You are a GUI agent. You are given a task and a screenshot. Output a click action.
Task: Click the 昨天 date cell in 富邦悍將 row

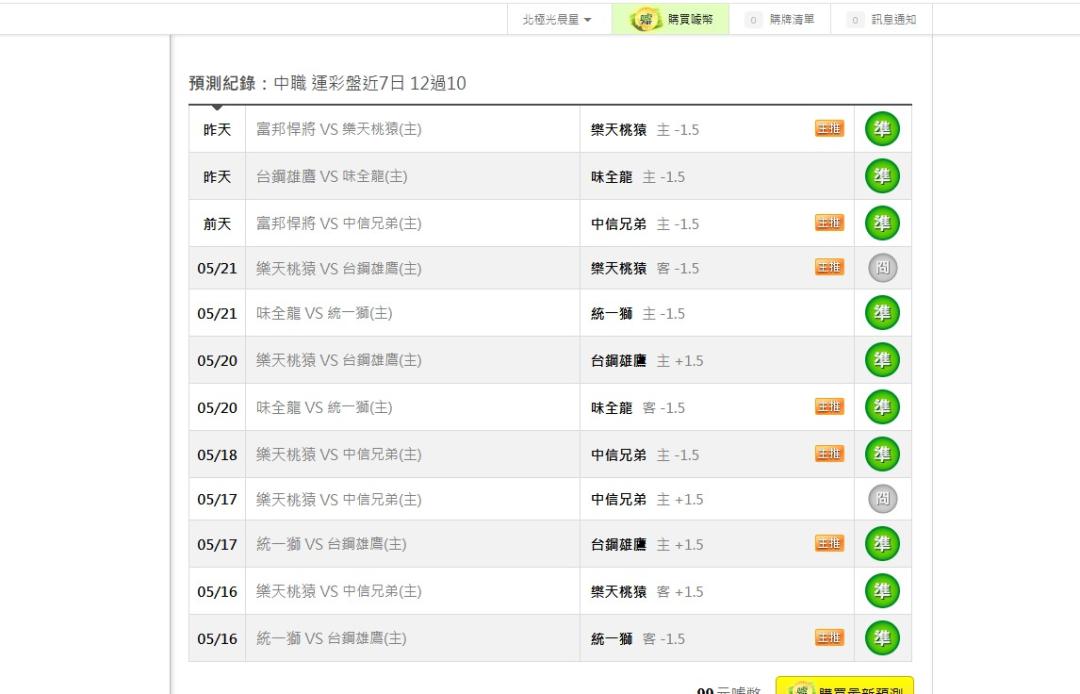coord(217,129)
